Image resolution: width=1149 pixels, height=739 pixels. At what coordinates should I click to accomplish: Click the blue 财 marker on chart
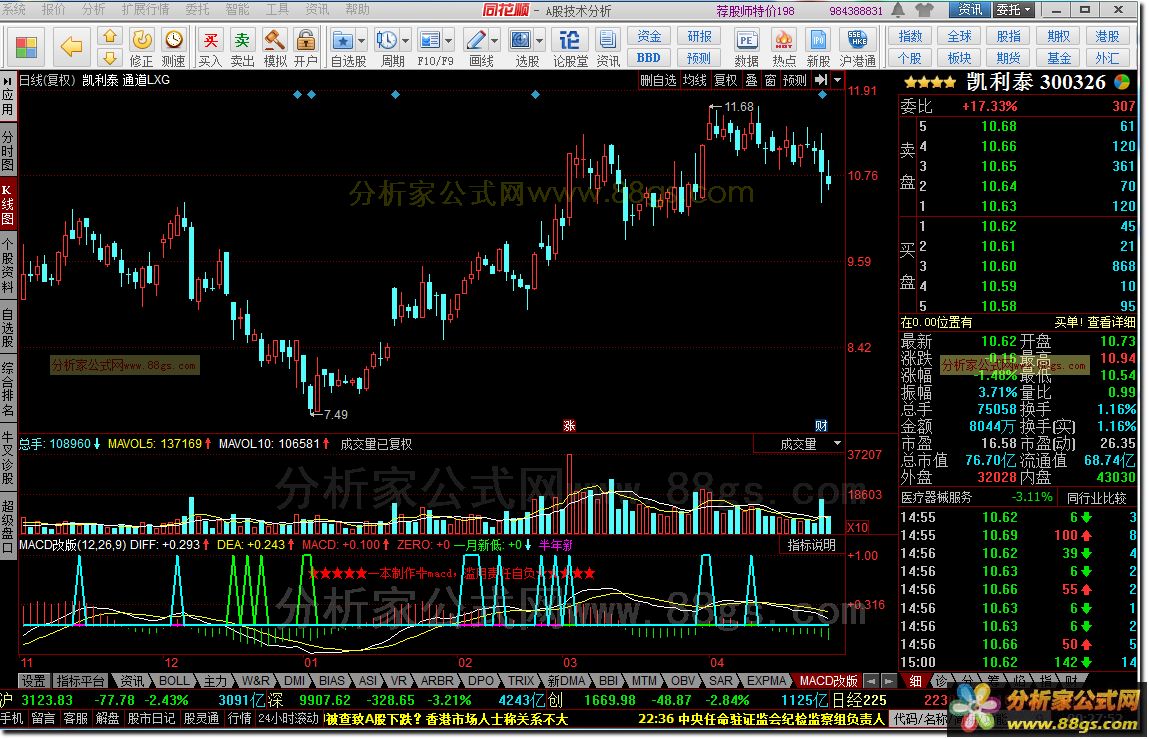(821, 426)
